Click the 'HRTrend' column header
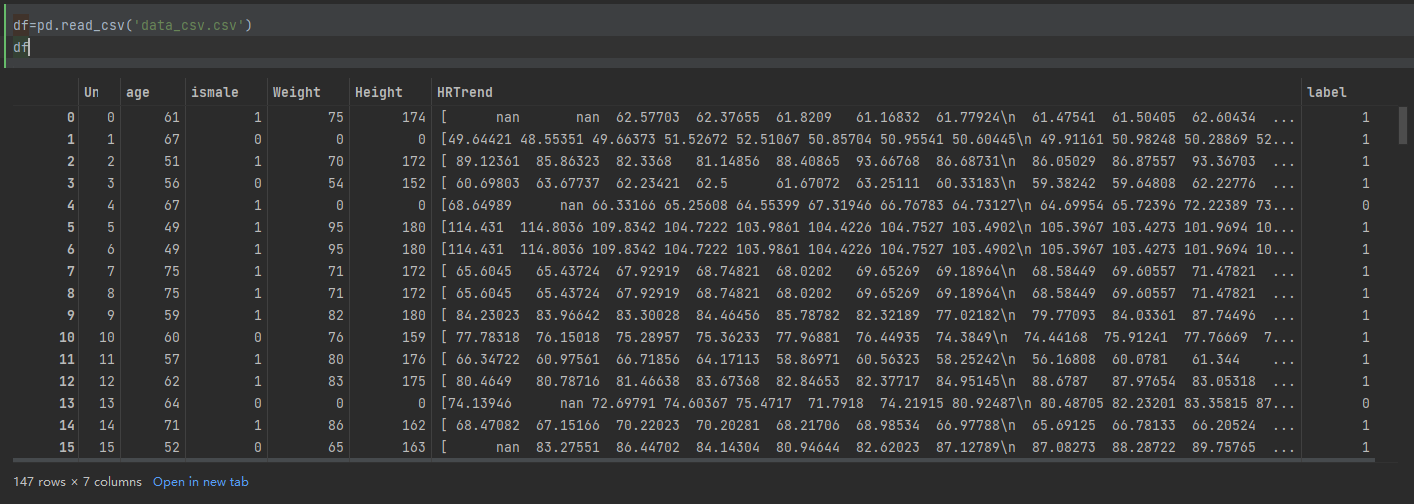 465,92
